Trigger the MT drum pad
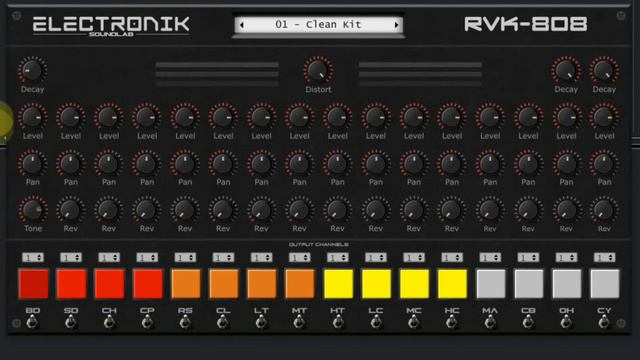640x360 pixels. click(x=300, y=284)
